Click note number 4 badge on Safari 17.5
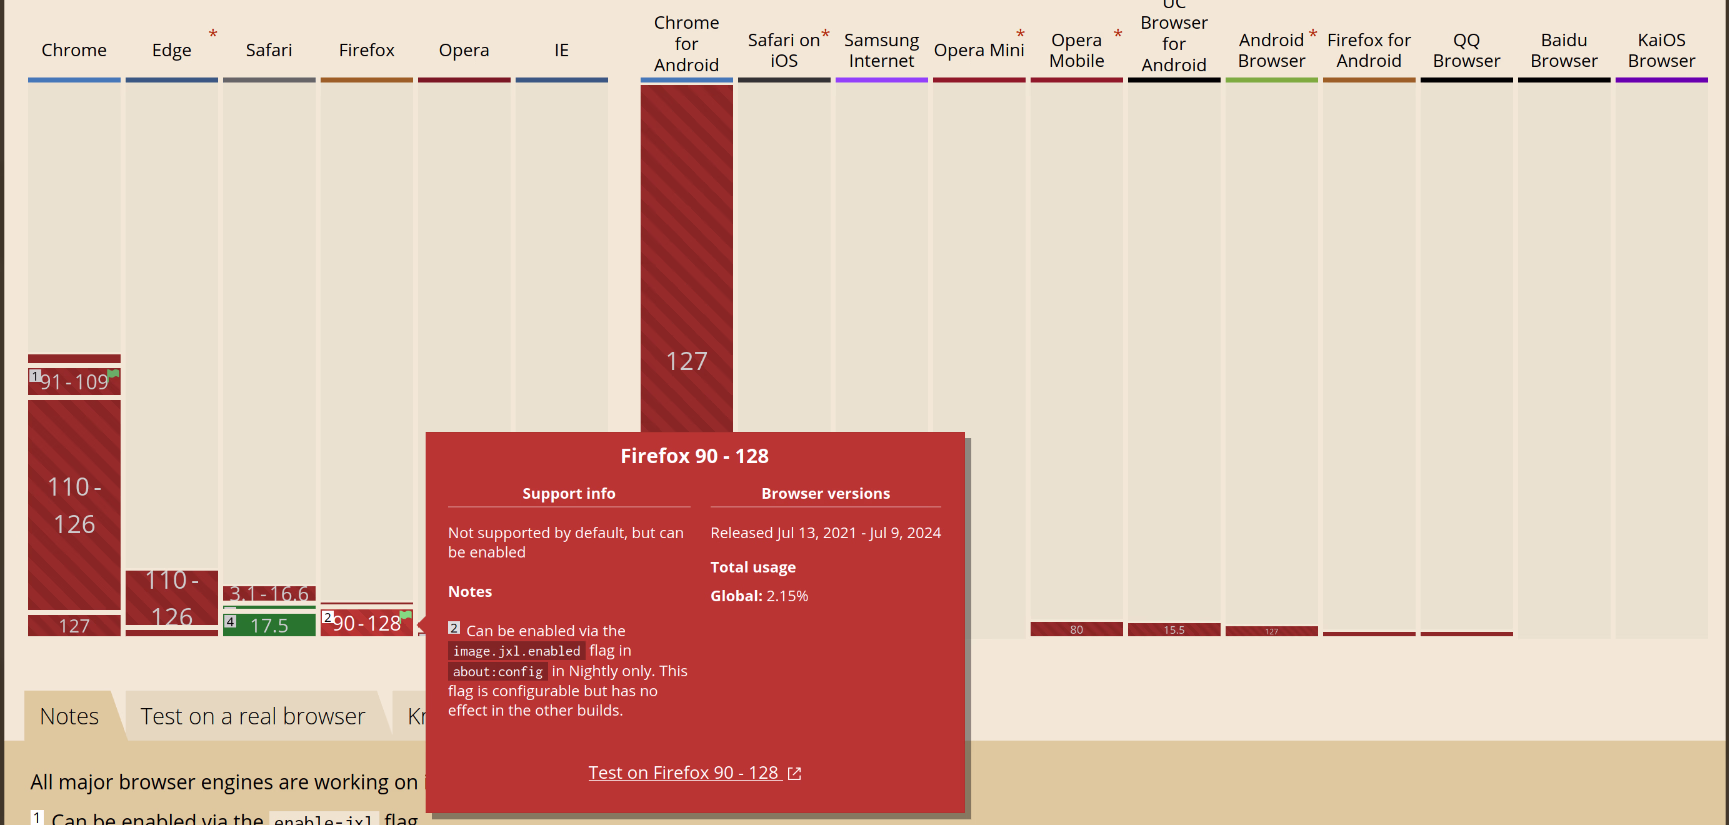1729x825 pixels. (230, 622)
